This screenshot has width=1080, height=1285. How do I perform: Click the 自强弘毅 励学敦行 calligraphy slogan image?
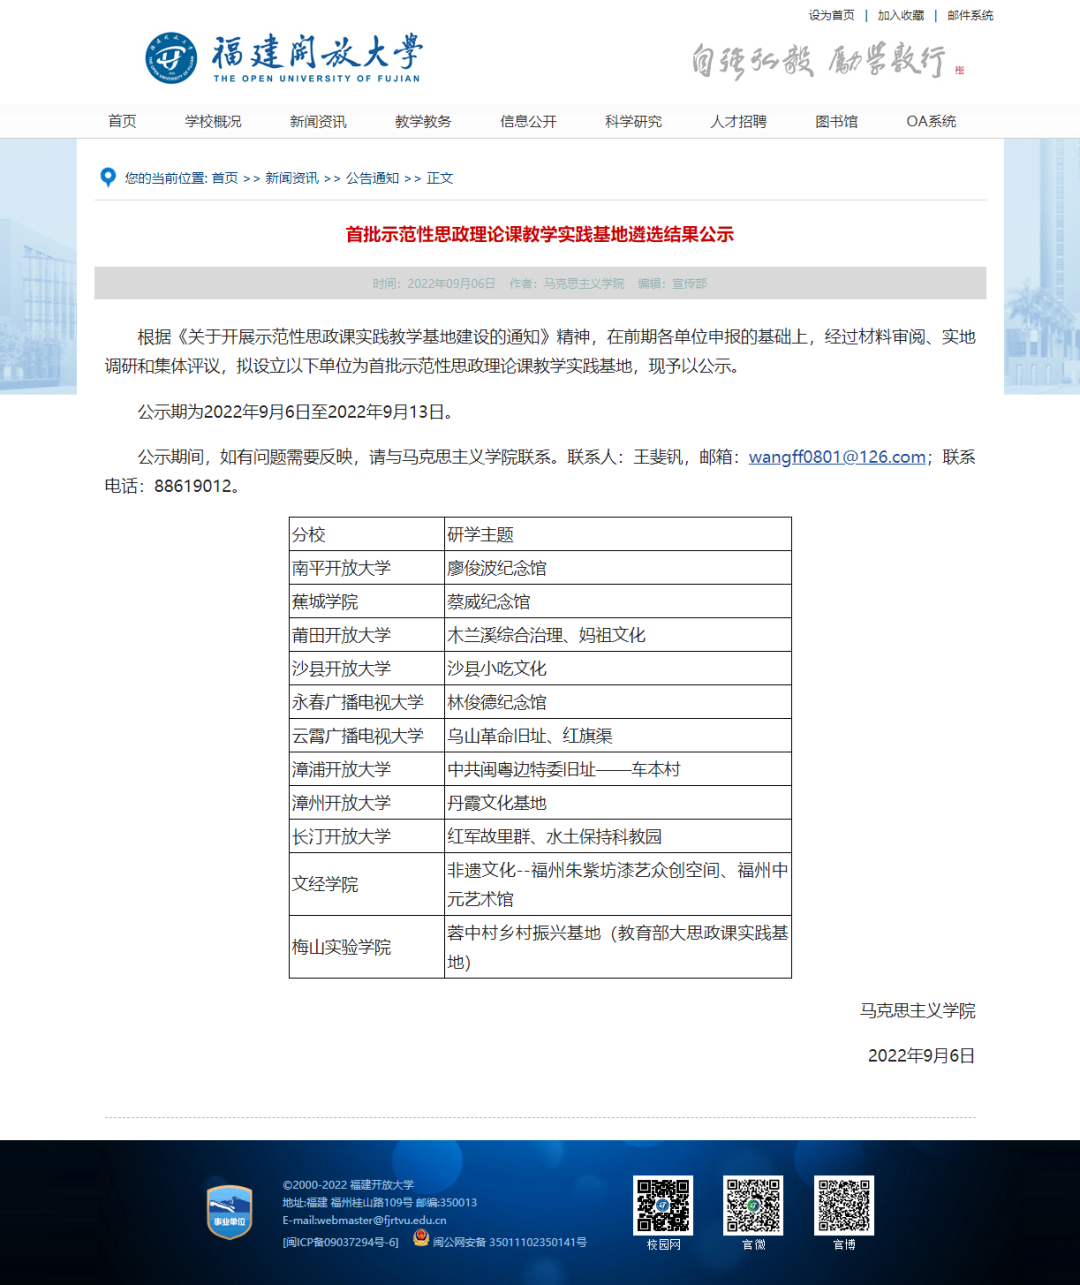click(827, 61)
